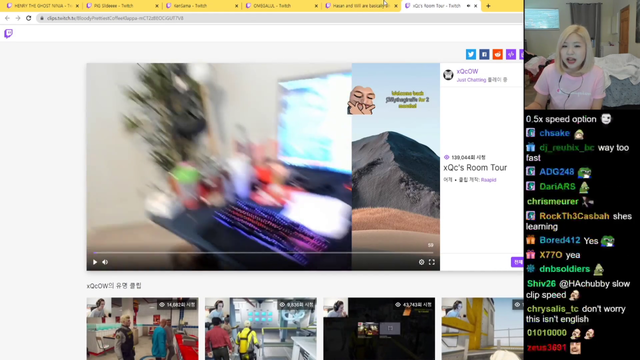The image size is (640, 360).
Task: Click chat username DariARS
Action: click(x=557, y=187)
